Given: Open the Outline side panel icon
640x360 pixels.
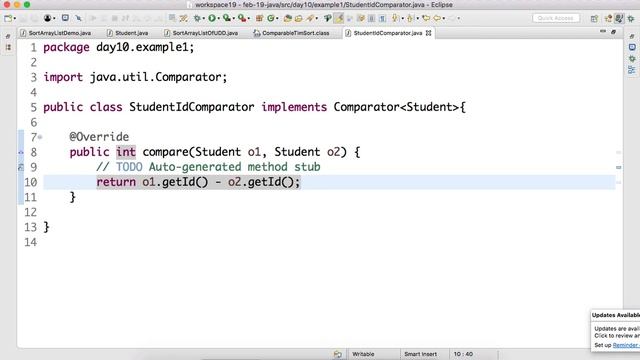Looking at the screenshot, I should point(632,70).
